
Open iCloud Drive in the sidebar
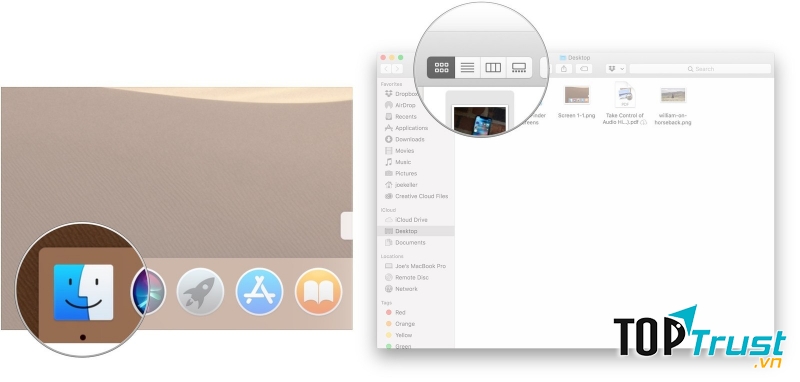[x=406, y=220]
